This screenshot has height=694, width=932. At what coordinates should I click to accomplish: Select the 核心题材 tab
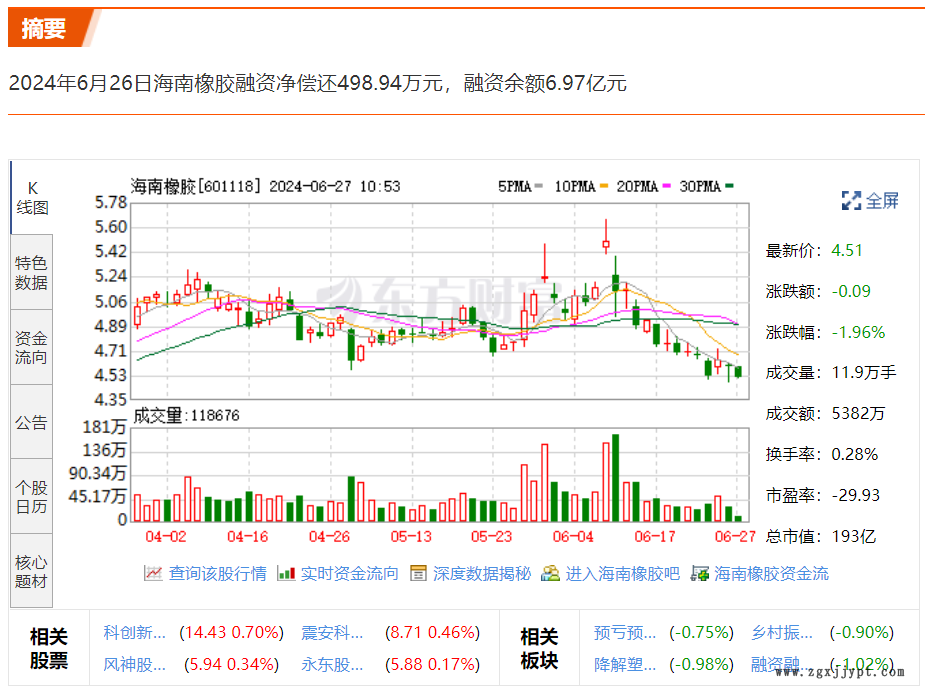pos(32,571)
